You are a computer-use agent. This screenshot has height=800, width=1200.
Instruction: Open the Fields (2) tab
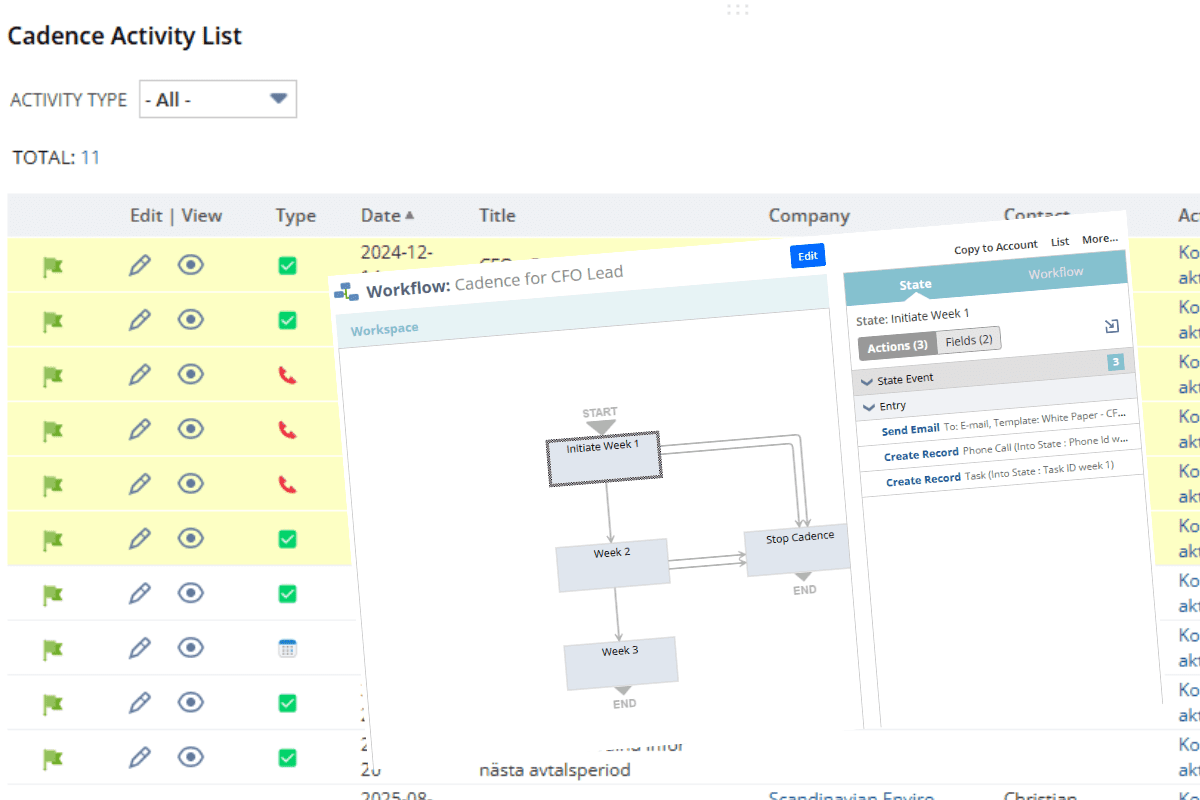point(969,340)
